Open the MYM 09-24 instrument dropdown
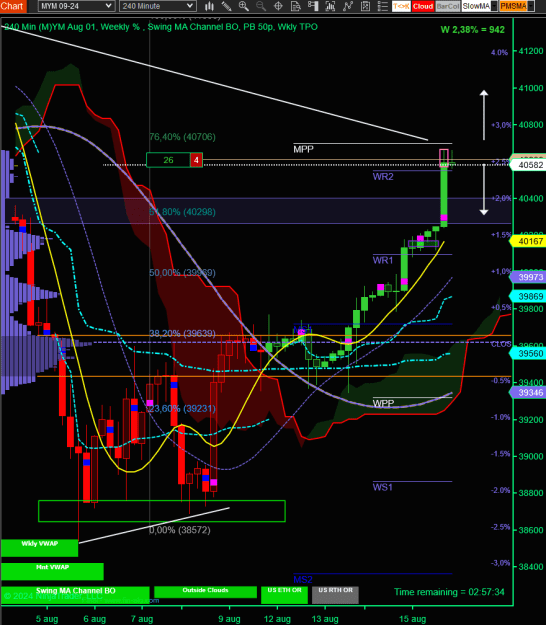The height and width of the screenshot is (625, 546). point(77,6)
